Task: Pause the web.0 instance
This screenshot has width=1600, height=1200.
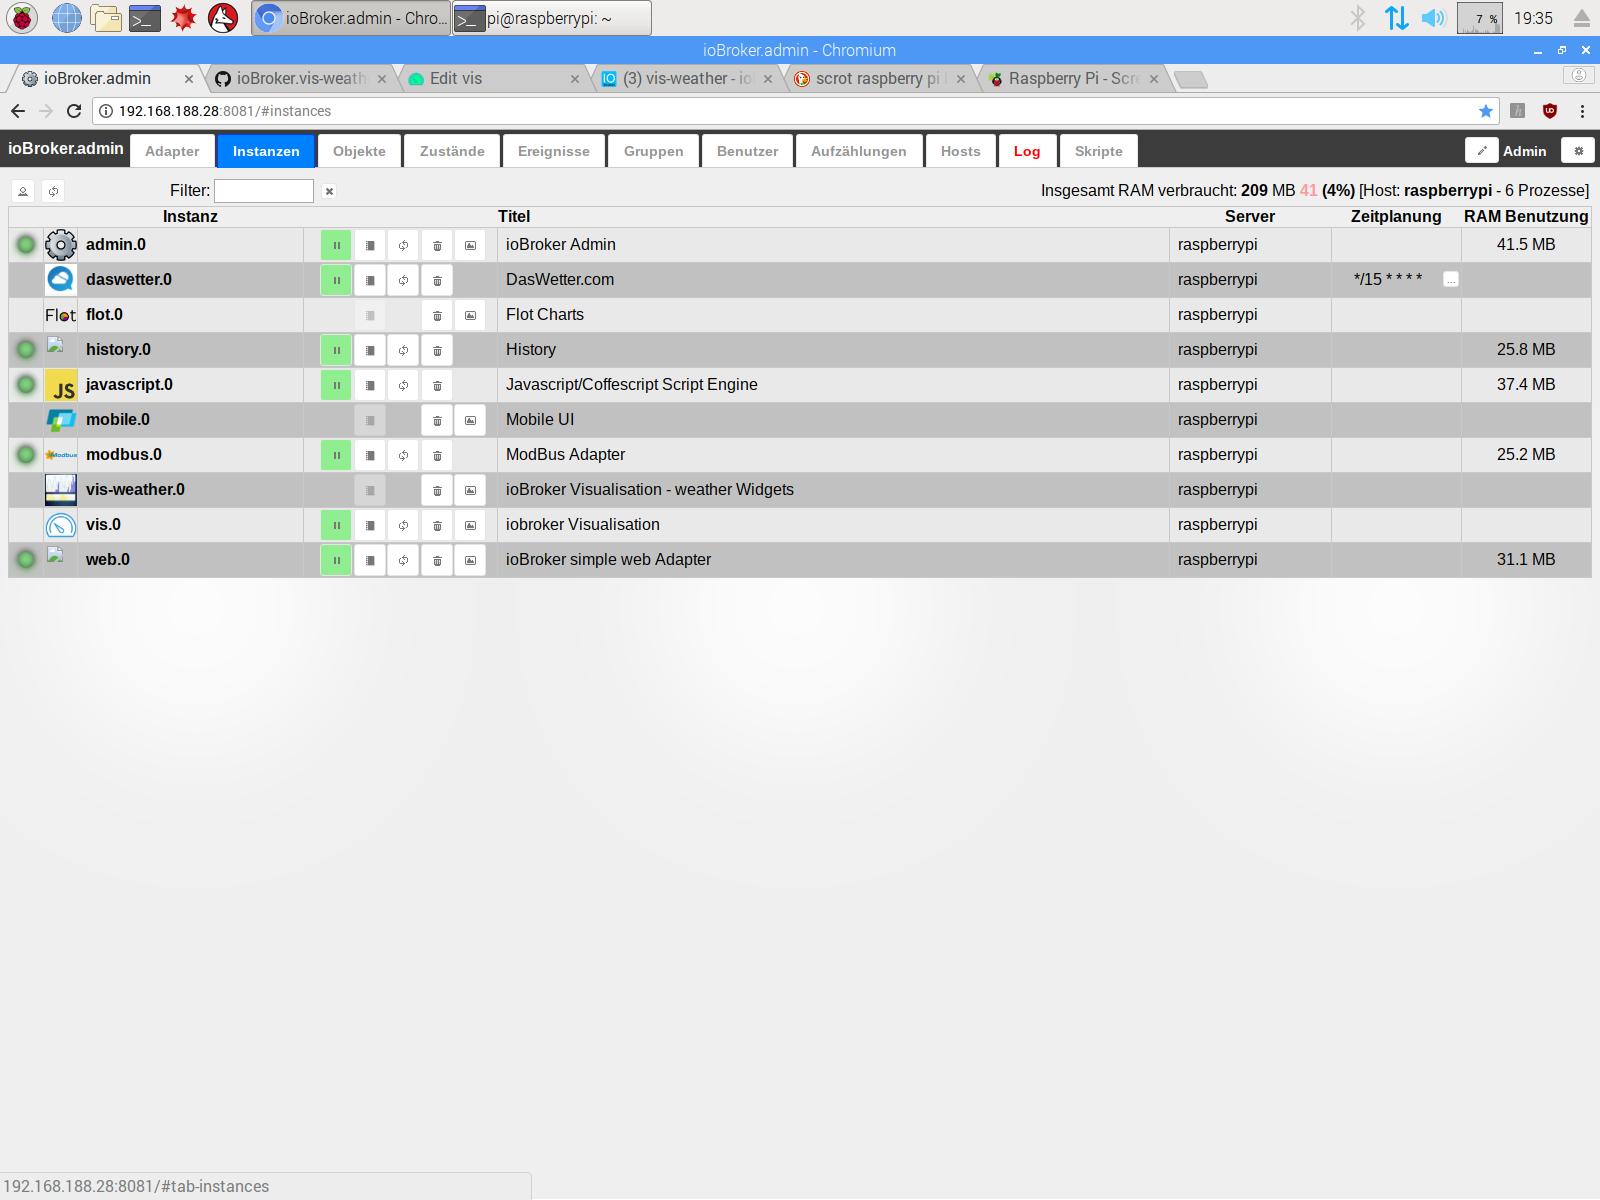Action: (x=336, y=560)
